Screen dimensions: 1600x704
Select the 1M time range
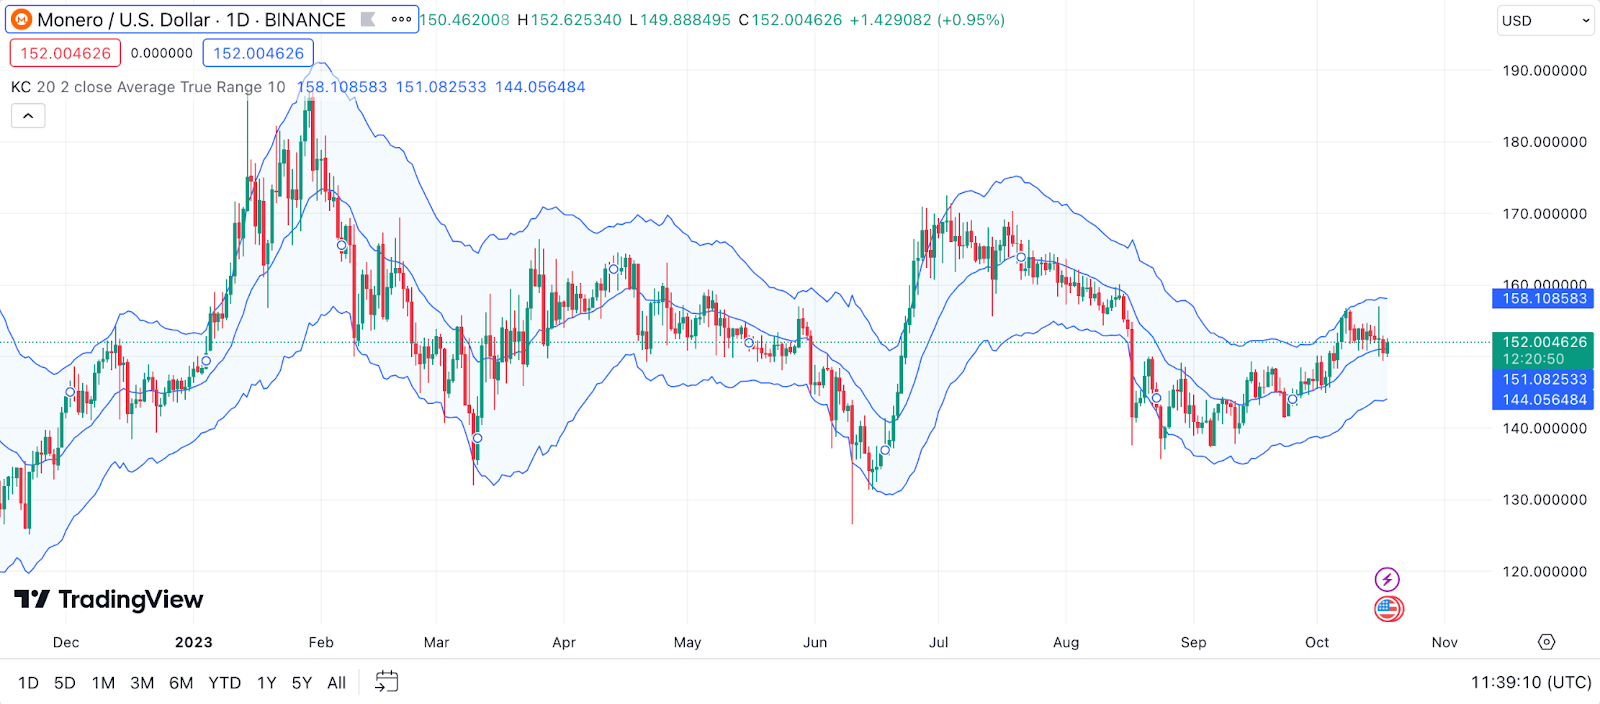click(103, 683)
